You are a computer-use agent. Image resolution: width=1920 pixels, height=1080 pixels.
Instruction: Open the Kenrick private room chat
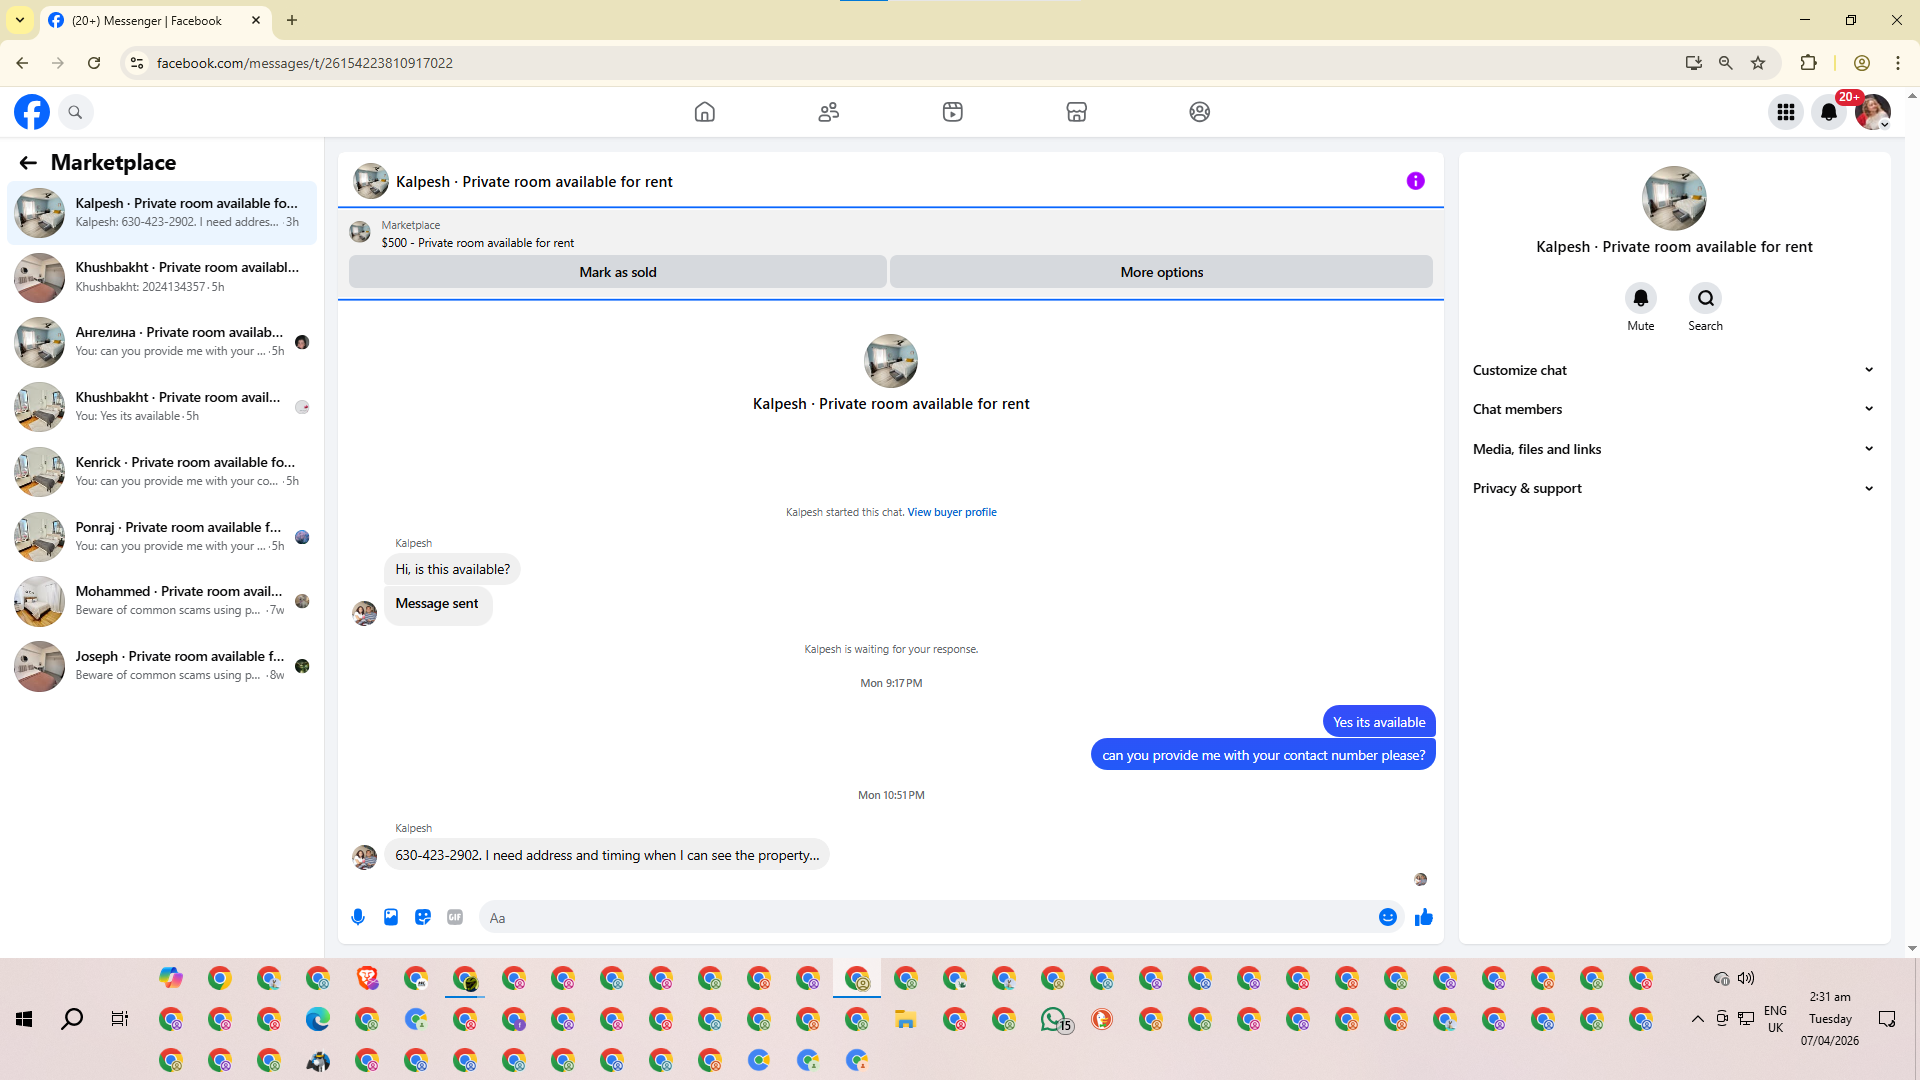[x=162, y=472]
